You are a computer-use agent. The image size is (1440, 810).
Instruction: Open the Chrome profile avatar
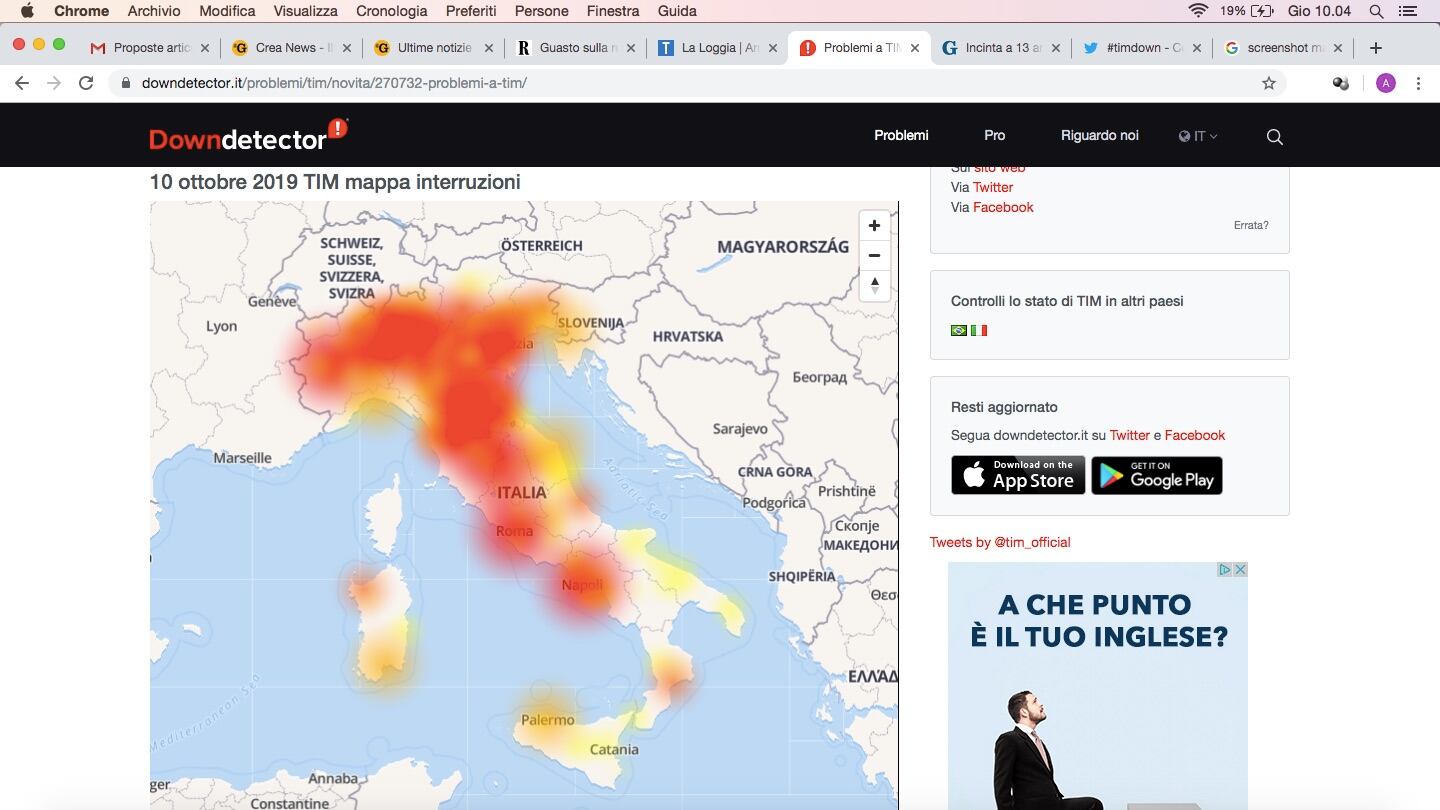click(1385, 83)
